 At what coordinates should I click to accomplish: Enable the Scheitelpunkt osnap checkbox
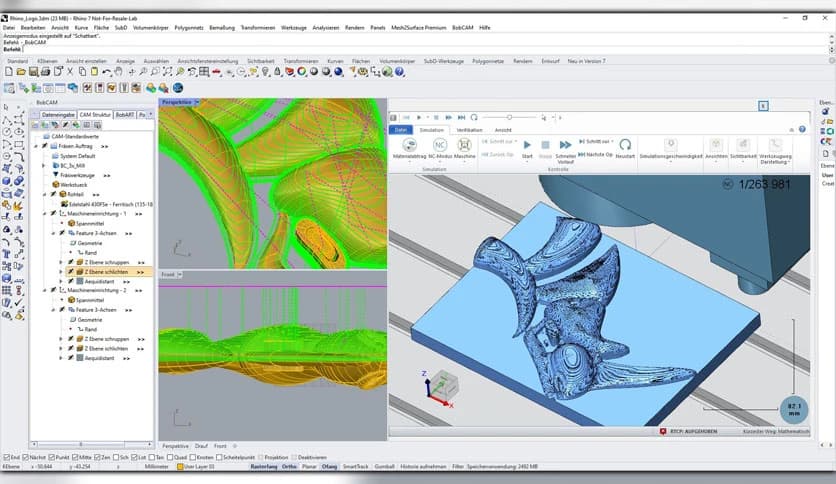pyautogui.click(x=219, y=457)
